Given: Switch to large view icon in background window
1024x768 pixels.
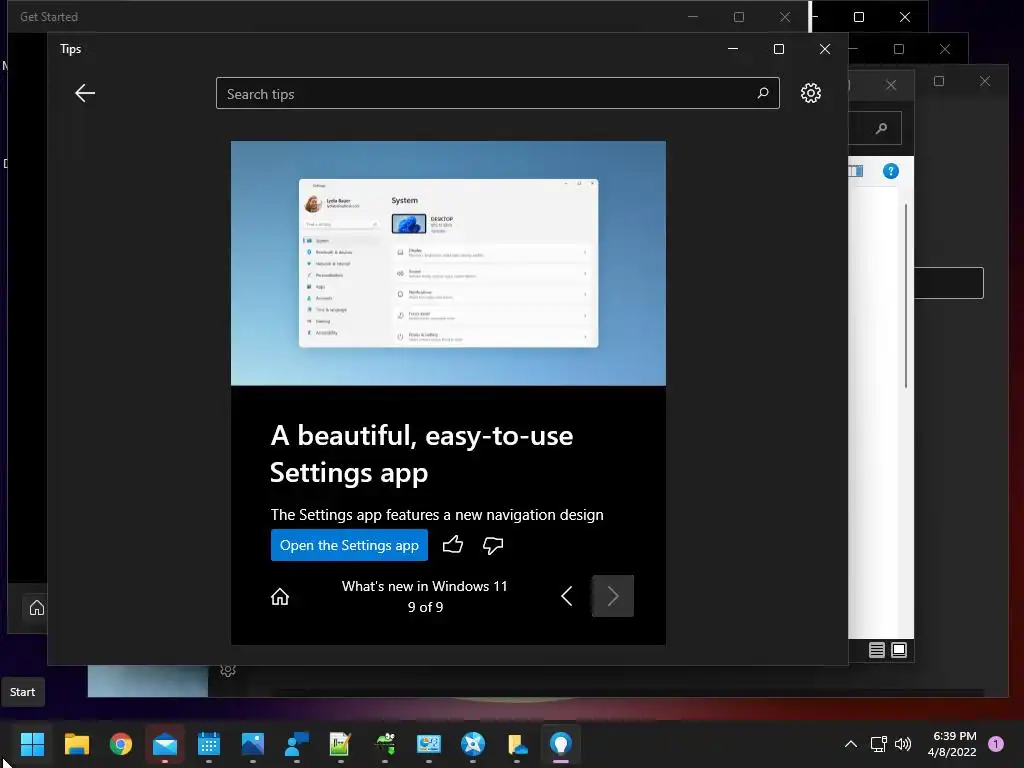Looking at the screenshot, I should 899,650.
